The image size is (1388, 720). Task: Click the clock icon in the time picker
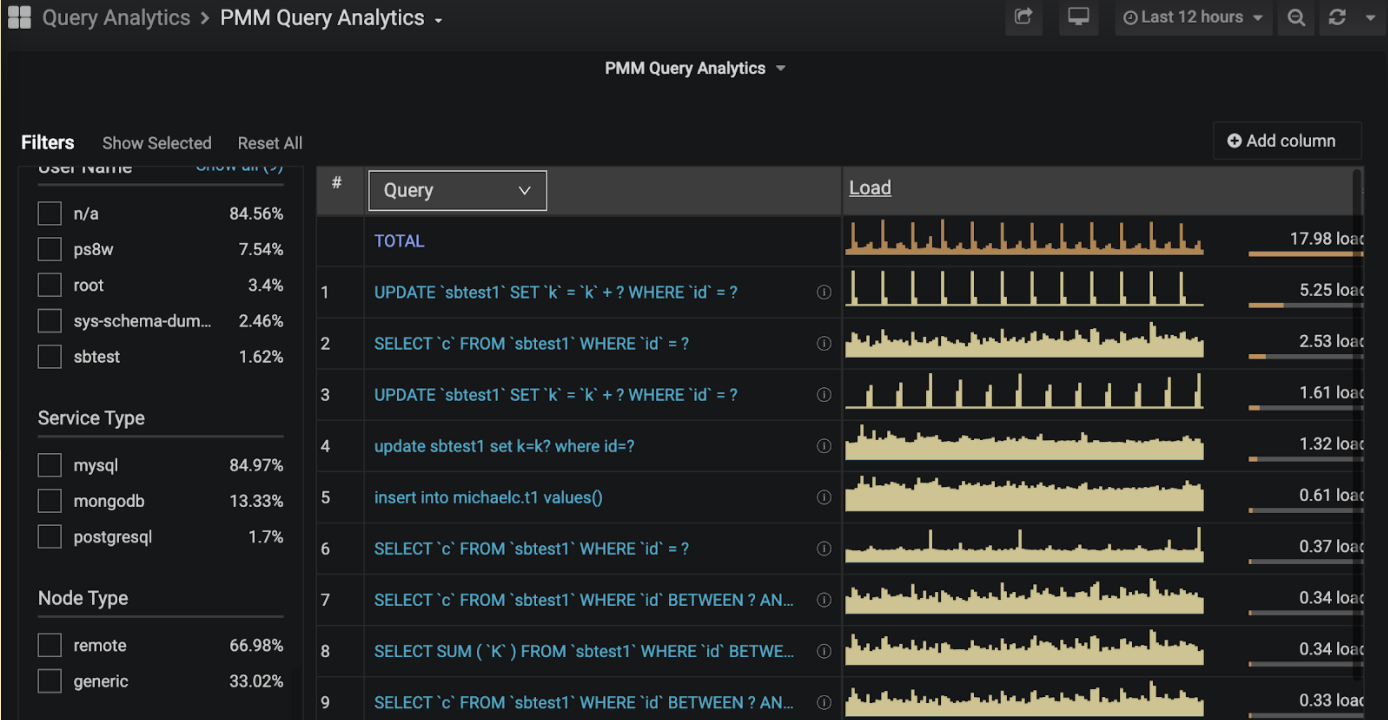pos(1131,17)
